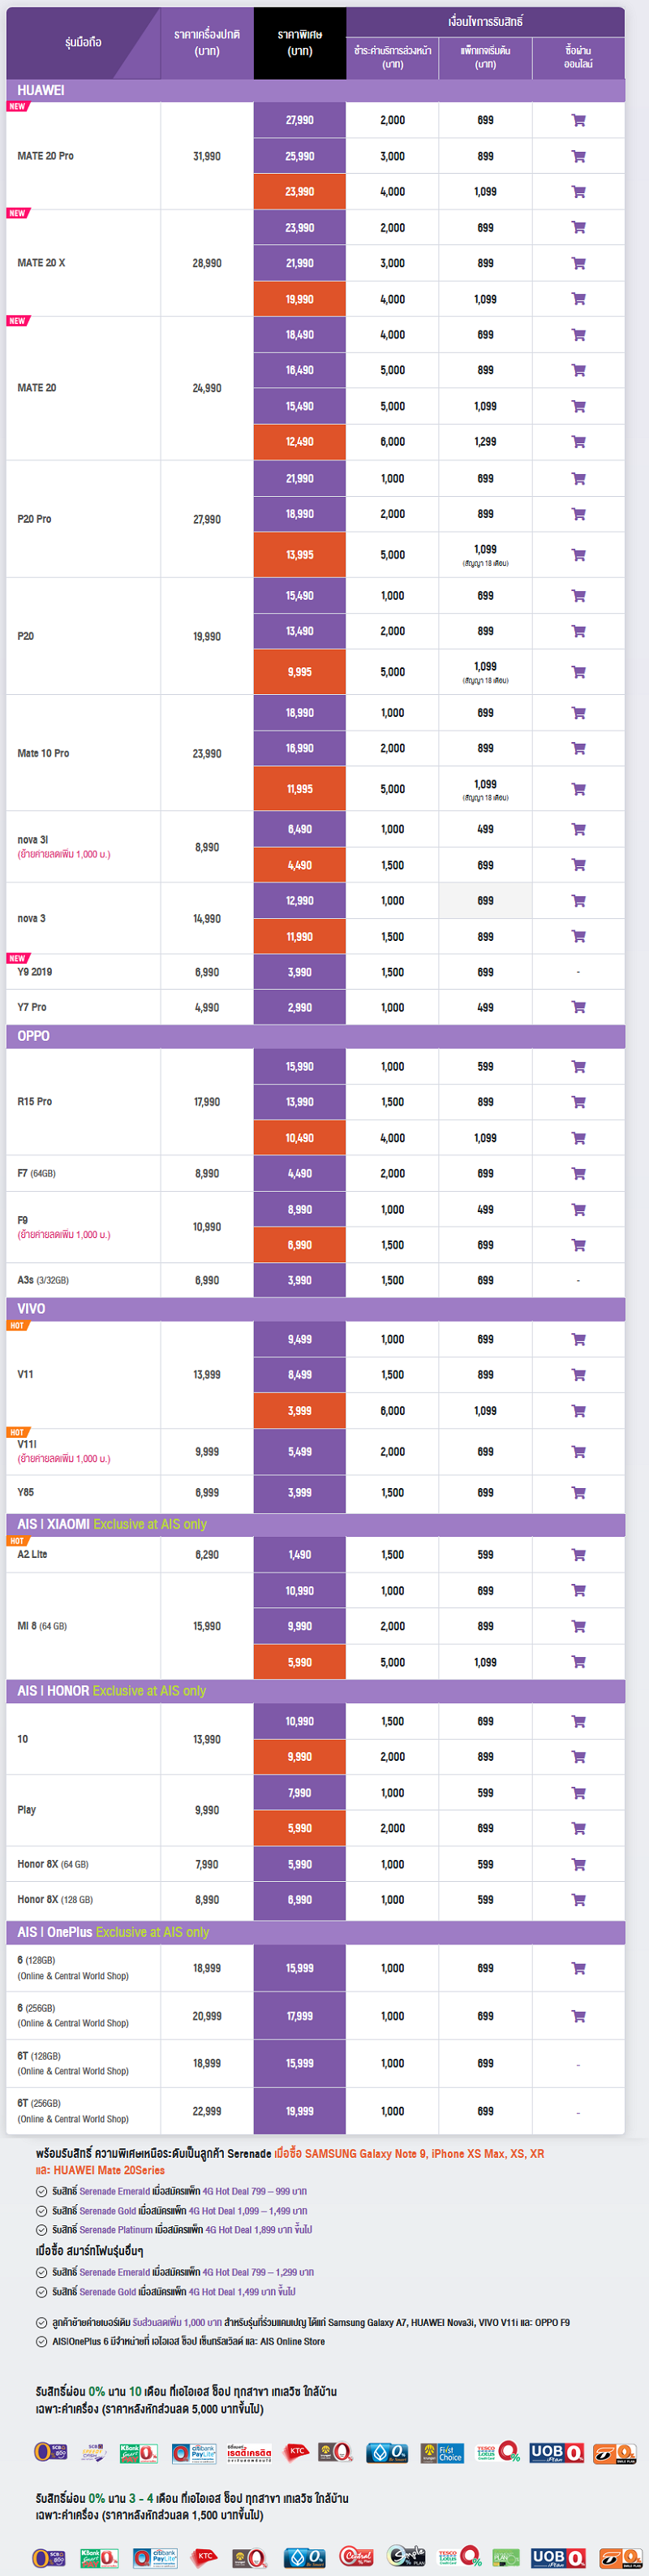Click the Serenade Emerald 4G Hot Deal 799 – 999 link
The image size is (649, 2576).
click(x=179, y=2191)
